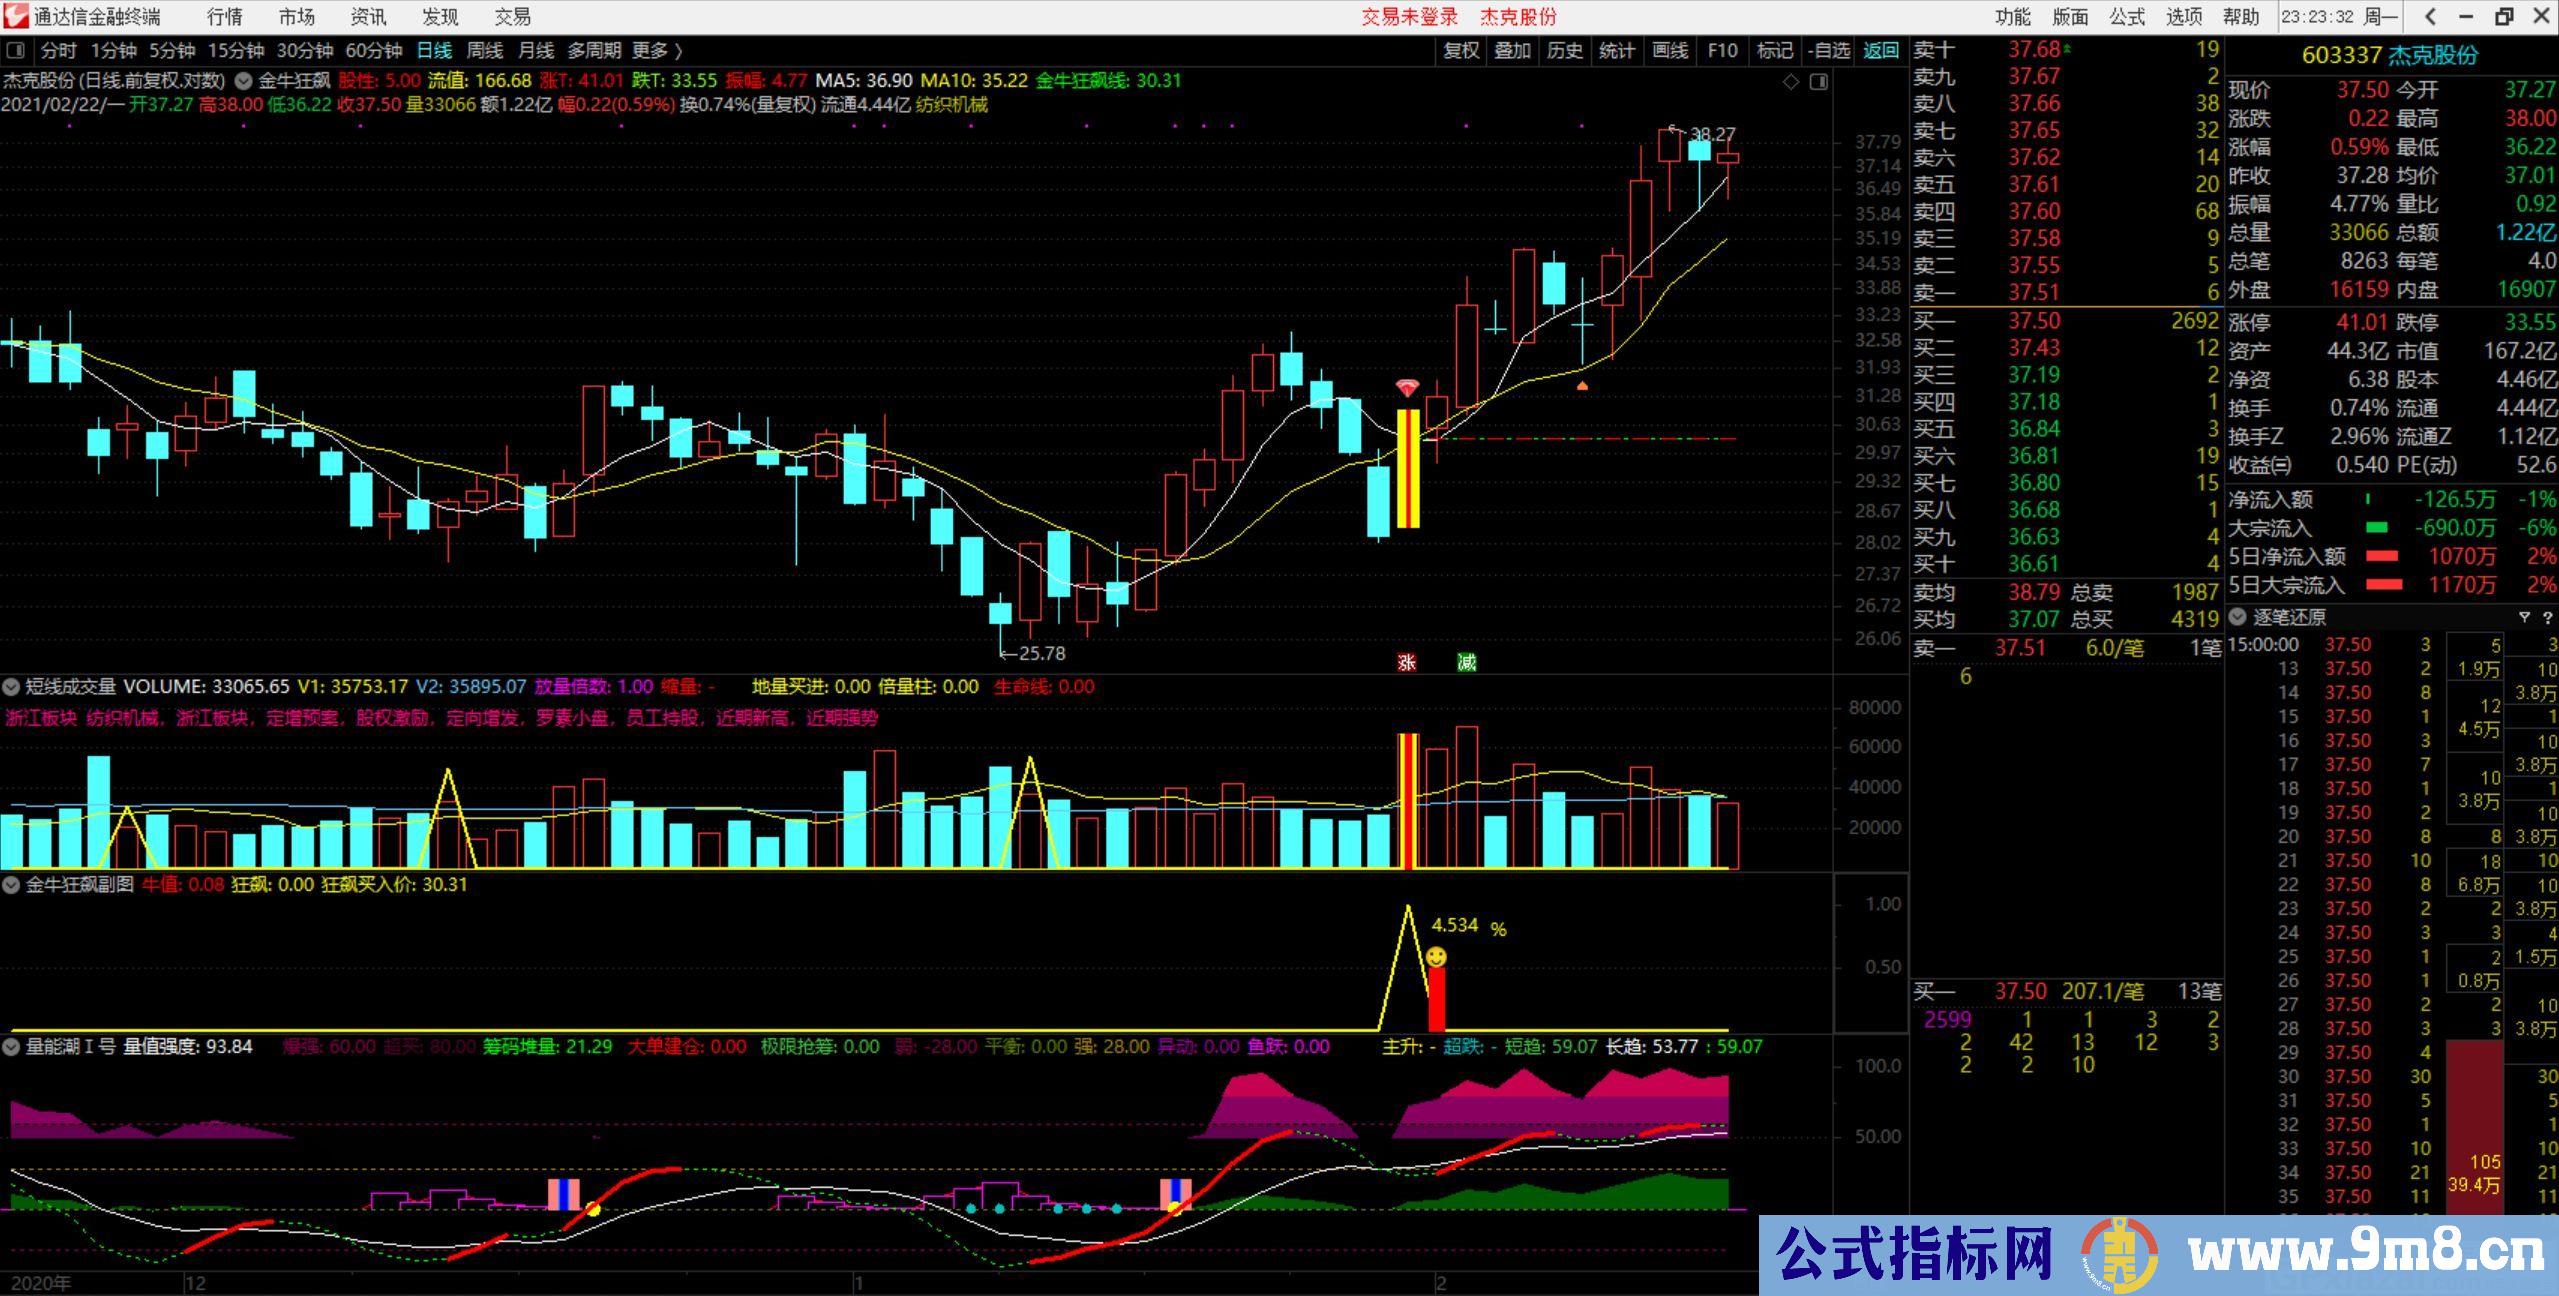Expand the 短线成交量 indicator menu
Viewport: 2559px width, 1296px height.
pos(11,687)
